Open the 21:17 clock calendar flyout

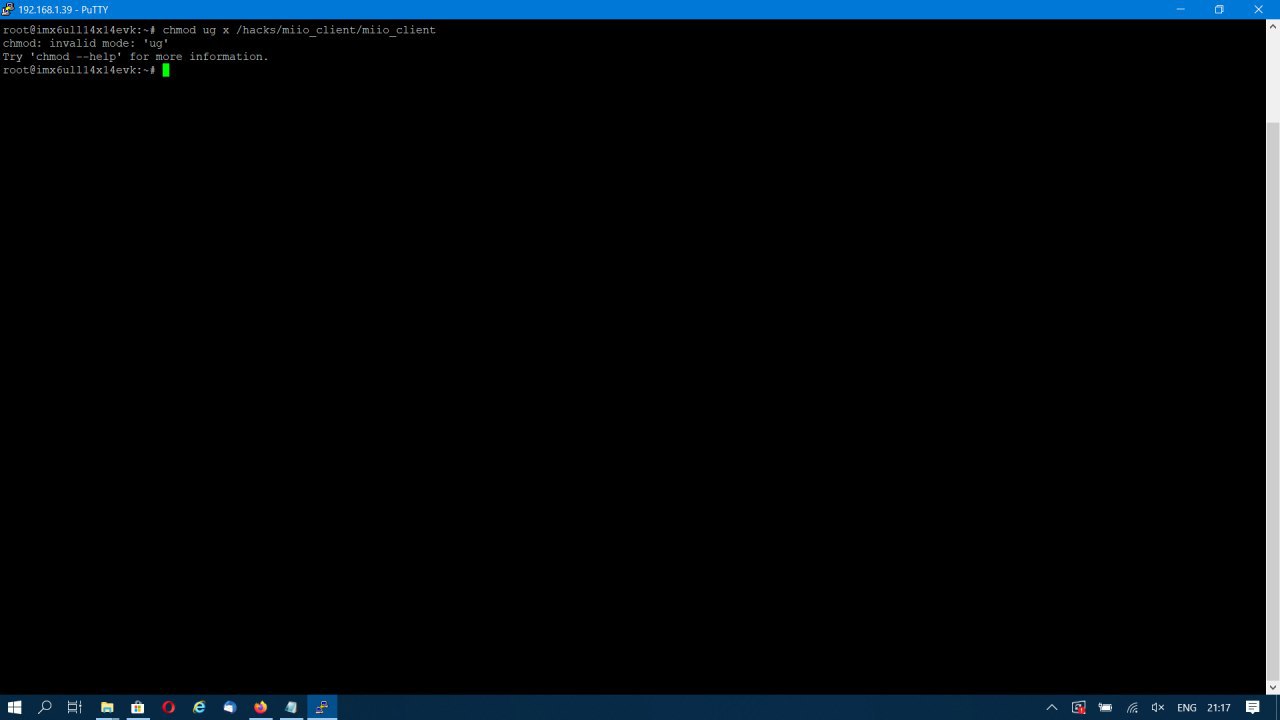(x=1219, y=708)
